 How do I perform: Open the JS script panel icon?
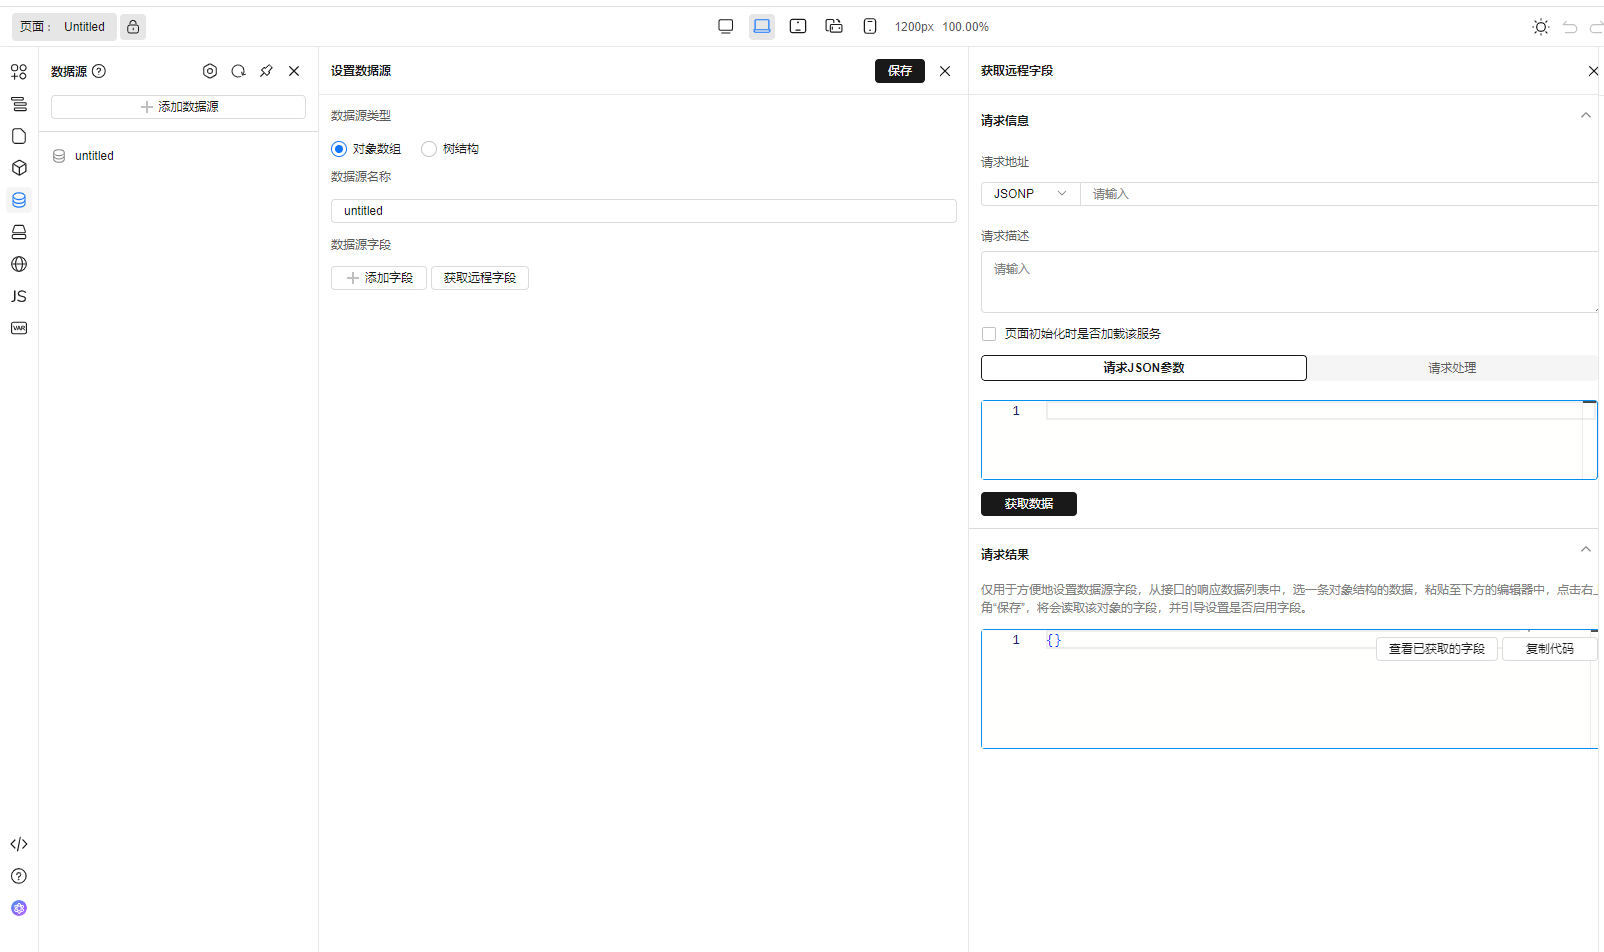coord(19,296)
